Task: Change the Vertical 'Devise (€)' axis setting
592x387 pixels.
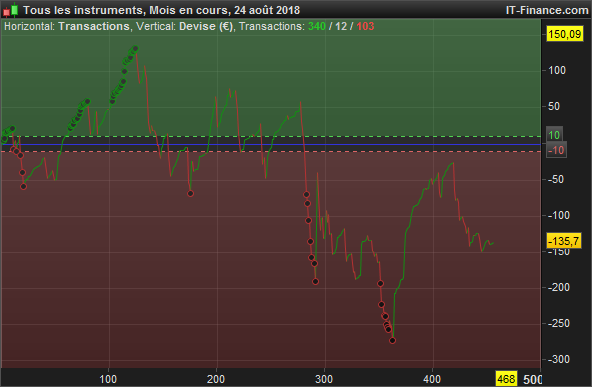Action: coord(206,26)
